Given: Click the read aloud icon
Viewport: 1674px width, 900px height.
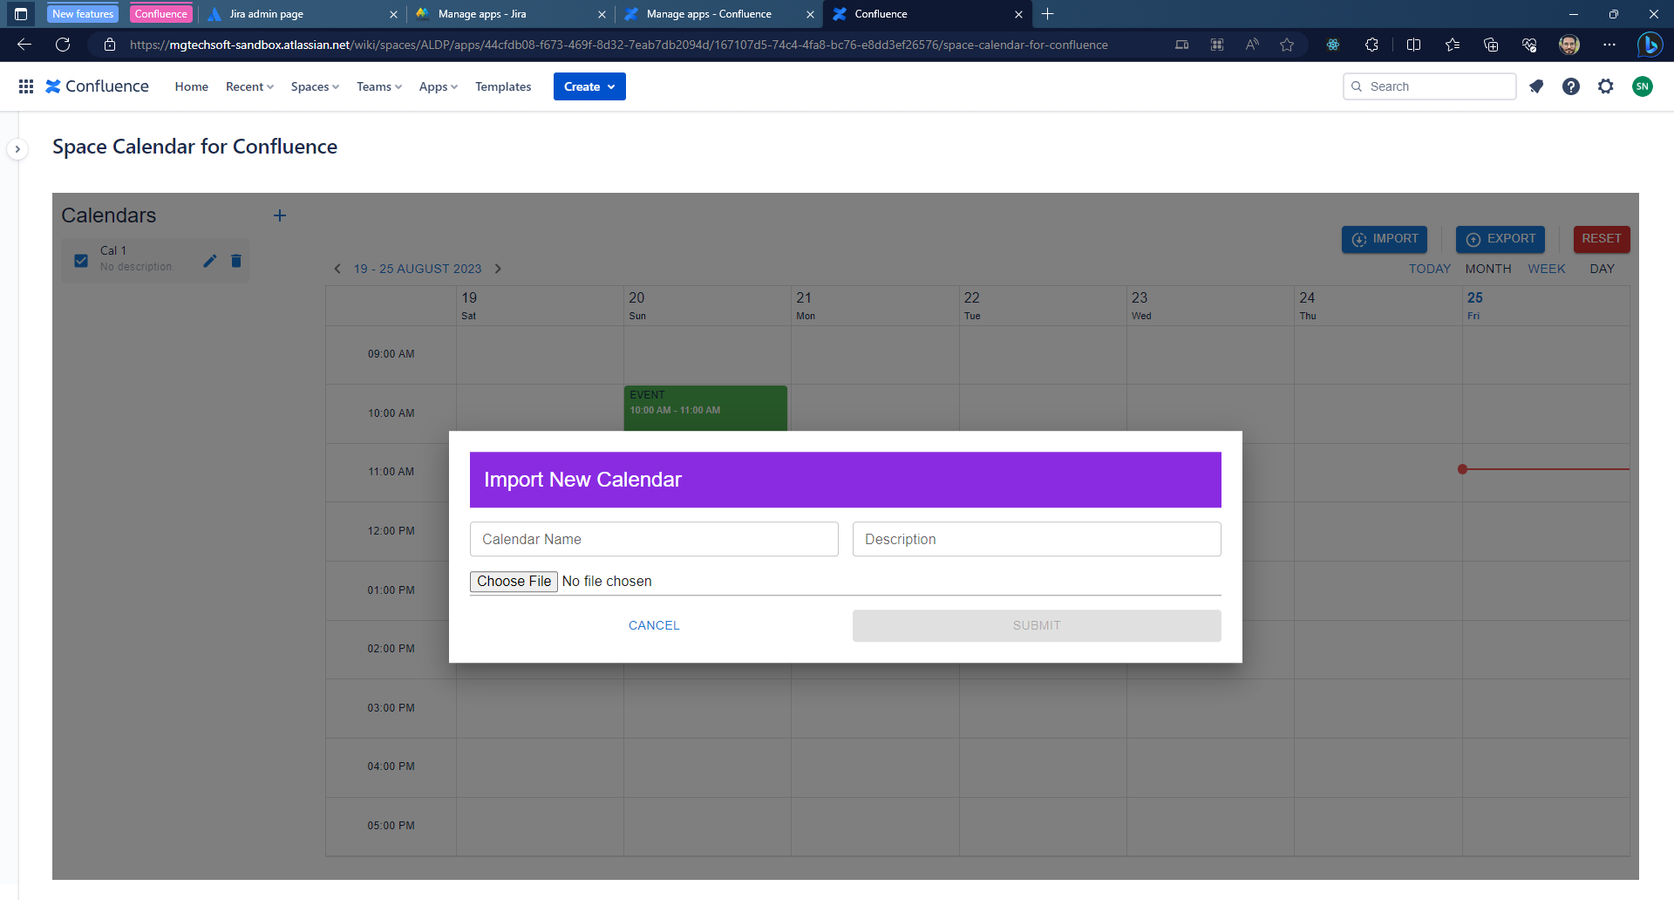Looking at the screenshot, I should (1252, 45).
